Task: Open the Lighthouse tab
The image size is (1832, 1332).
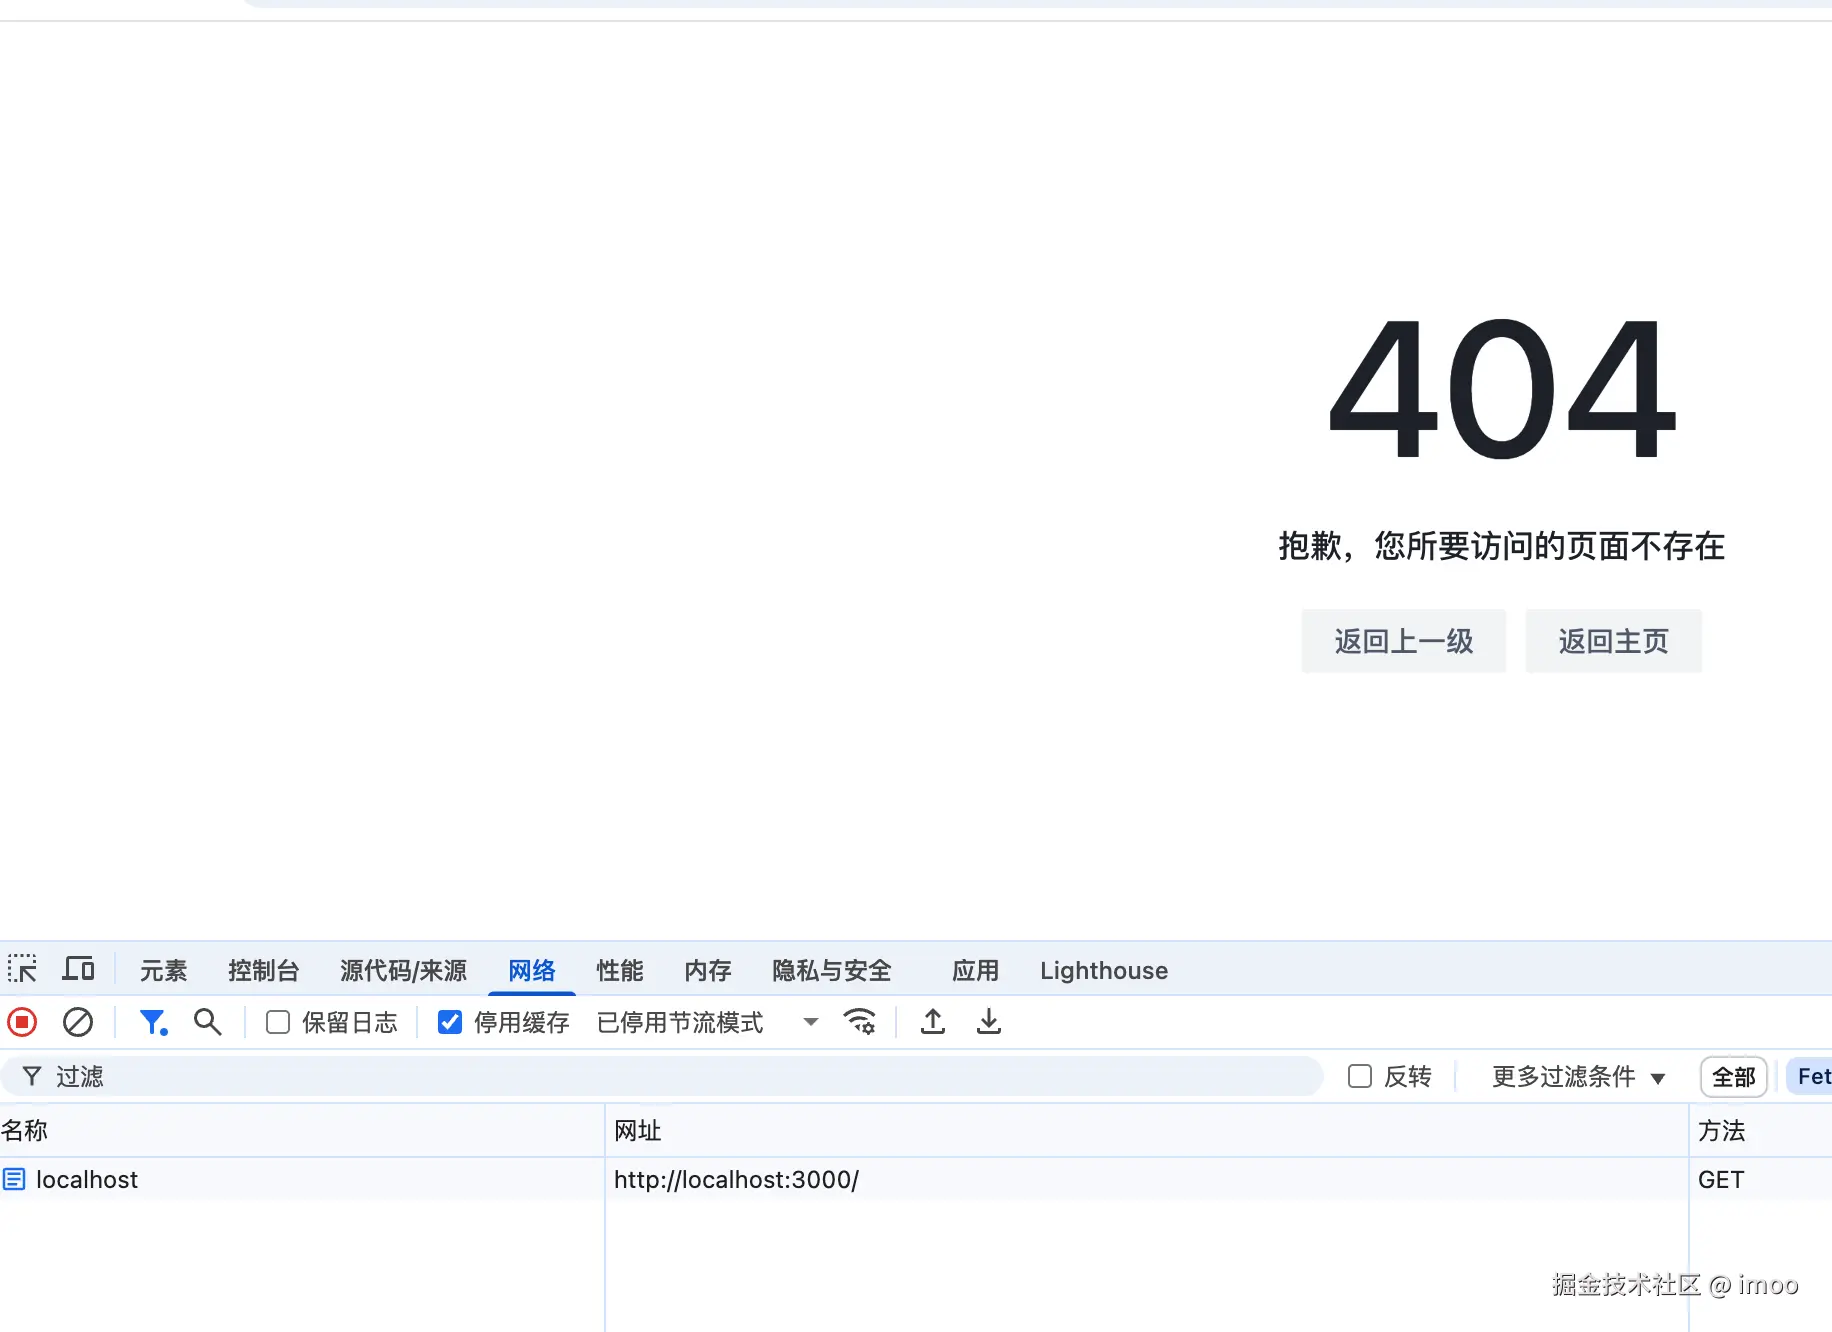Action: click(1104, 970)
